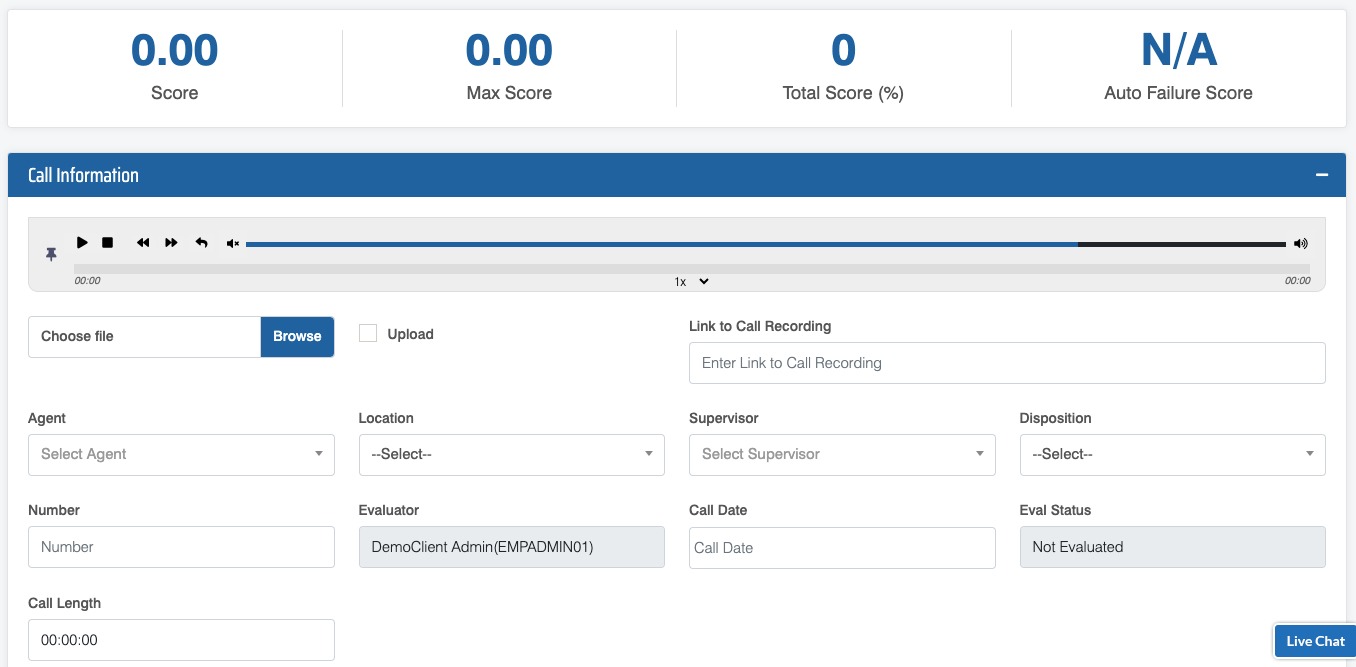
Task: Pin the audio player
Action: tap(51, 255)
